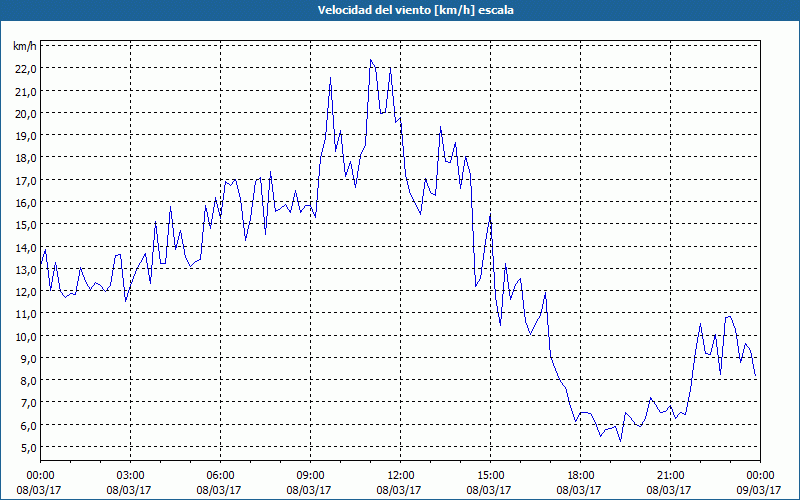Click the 17,0 y-axis value
Viewport: 800px width, 500px height.
(x=26, y=180)
